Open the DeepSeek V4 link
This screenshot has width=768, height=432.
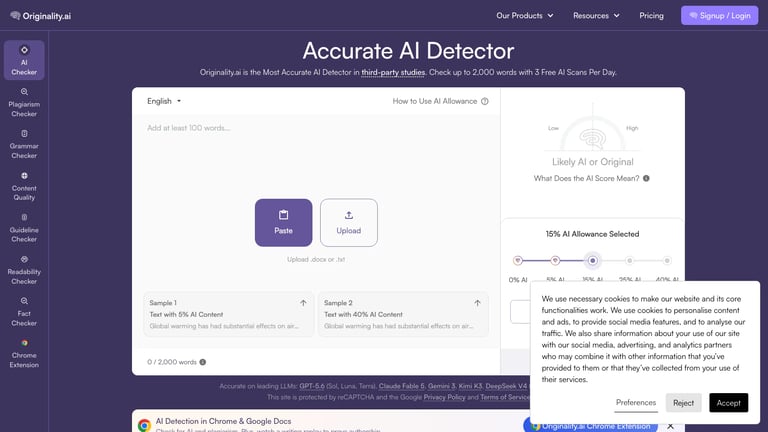pyautogui.click(x=506, y=386)
